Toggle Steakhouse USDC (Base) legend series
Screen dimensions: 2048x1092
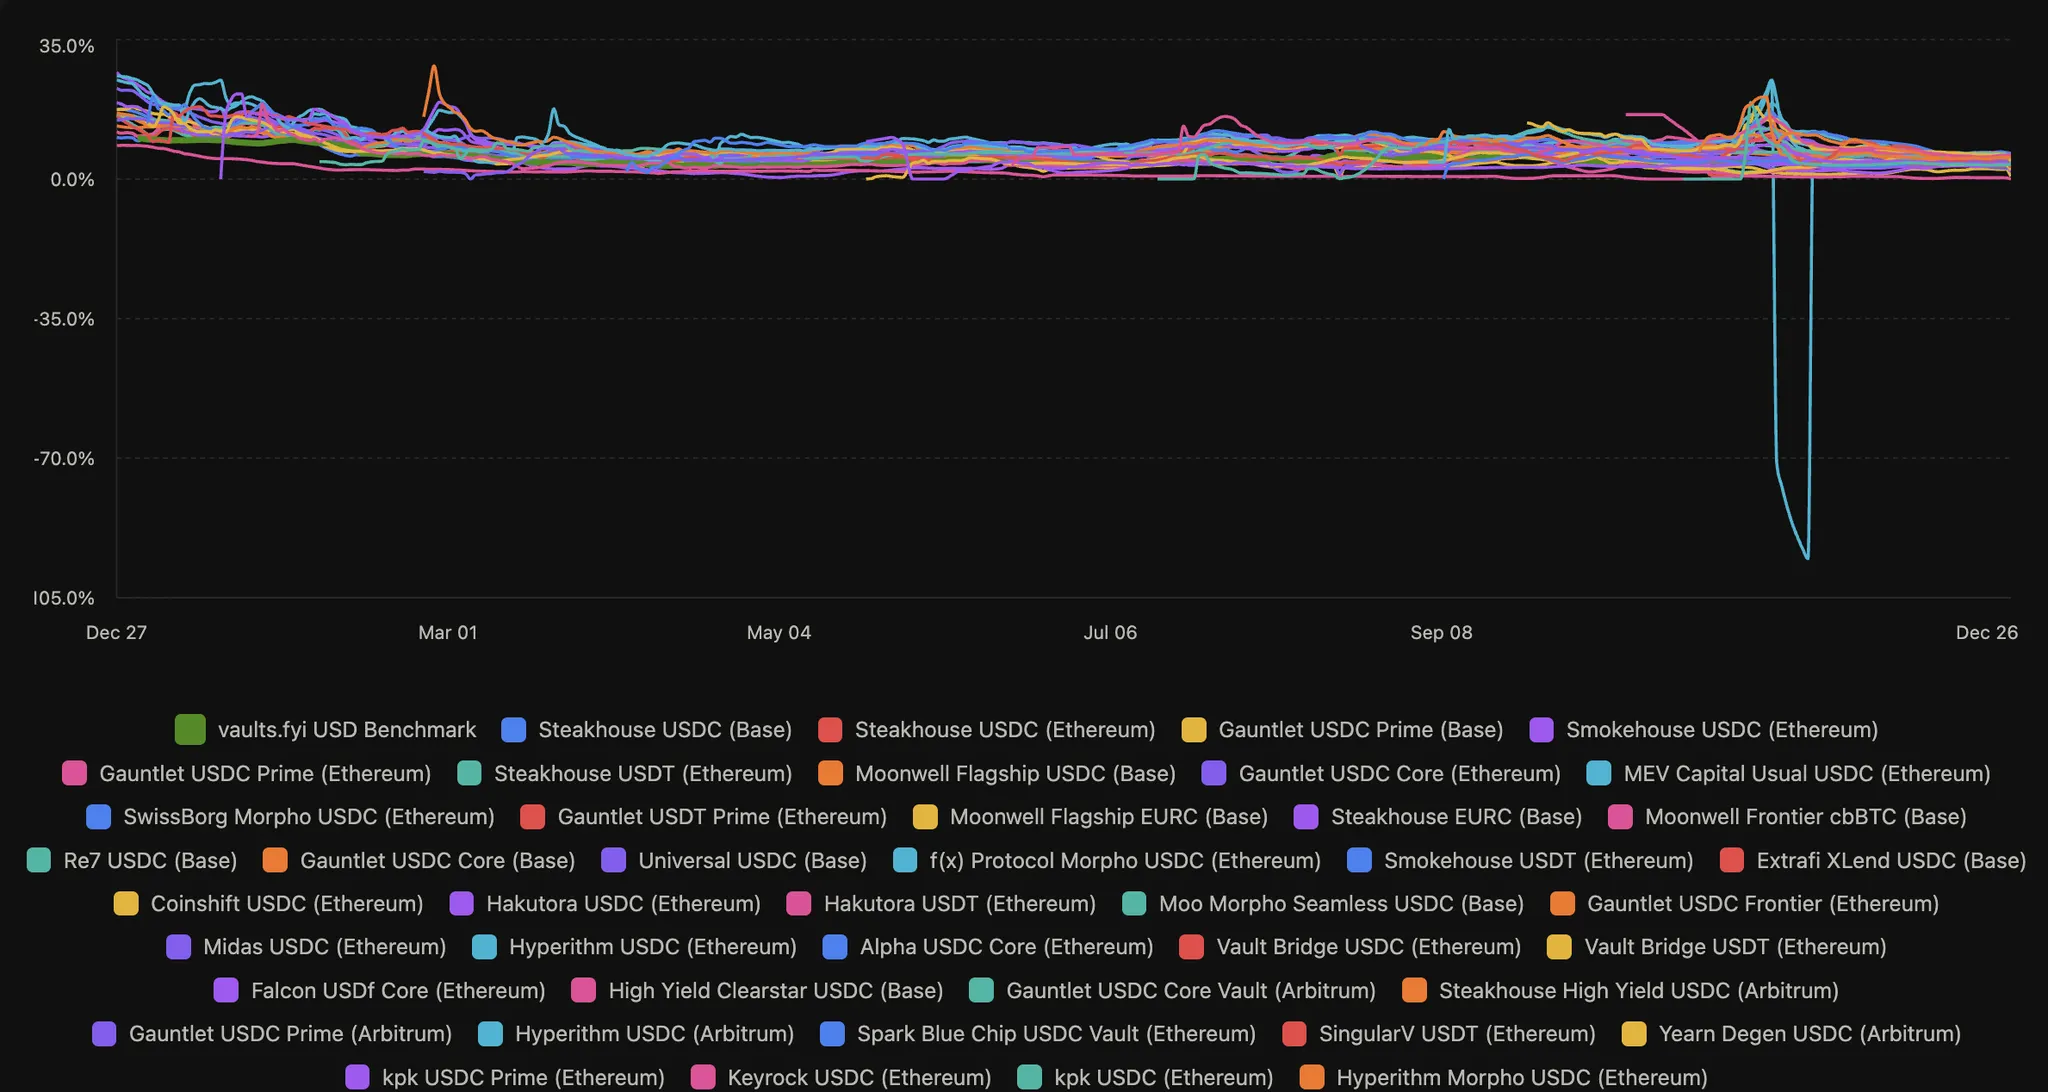[x=664, y=730]
